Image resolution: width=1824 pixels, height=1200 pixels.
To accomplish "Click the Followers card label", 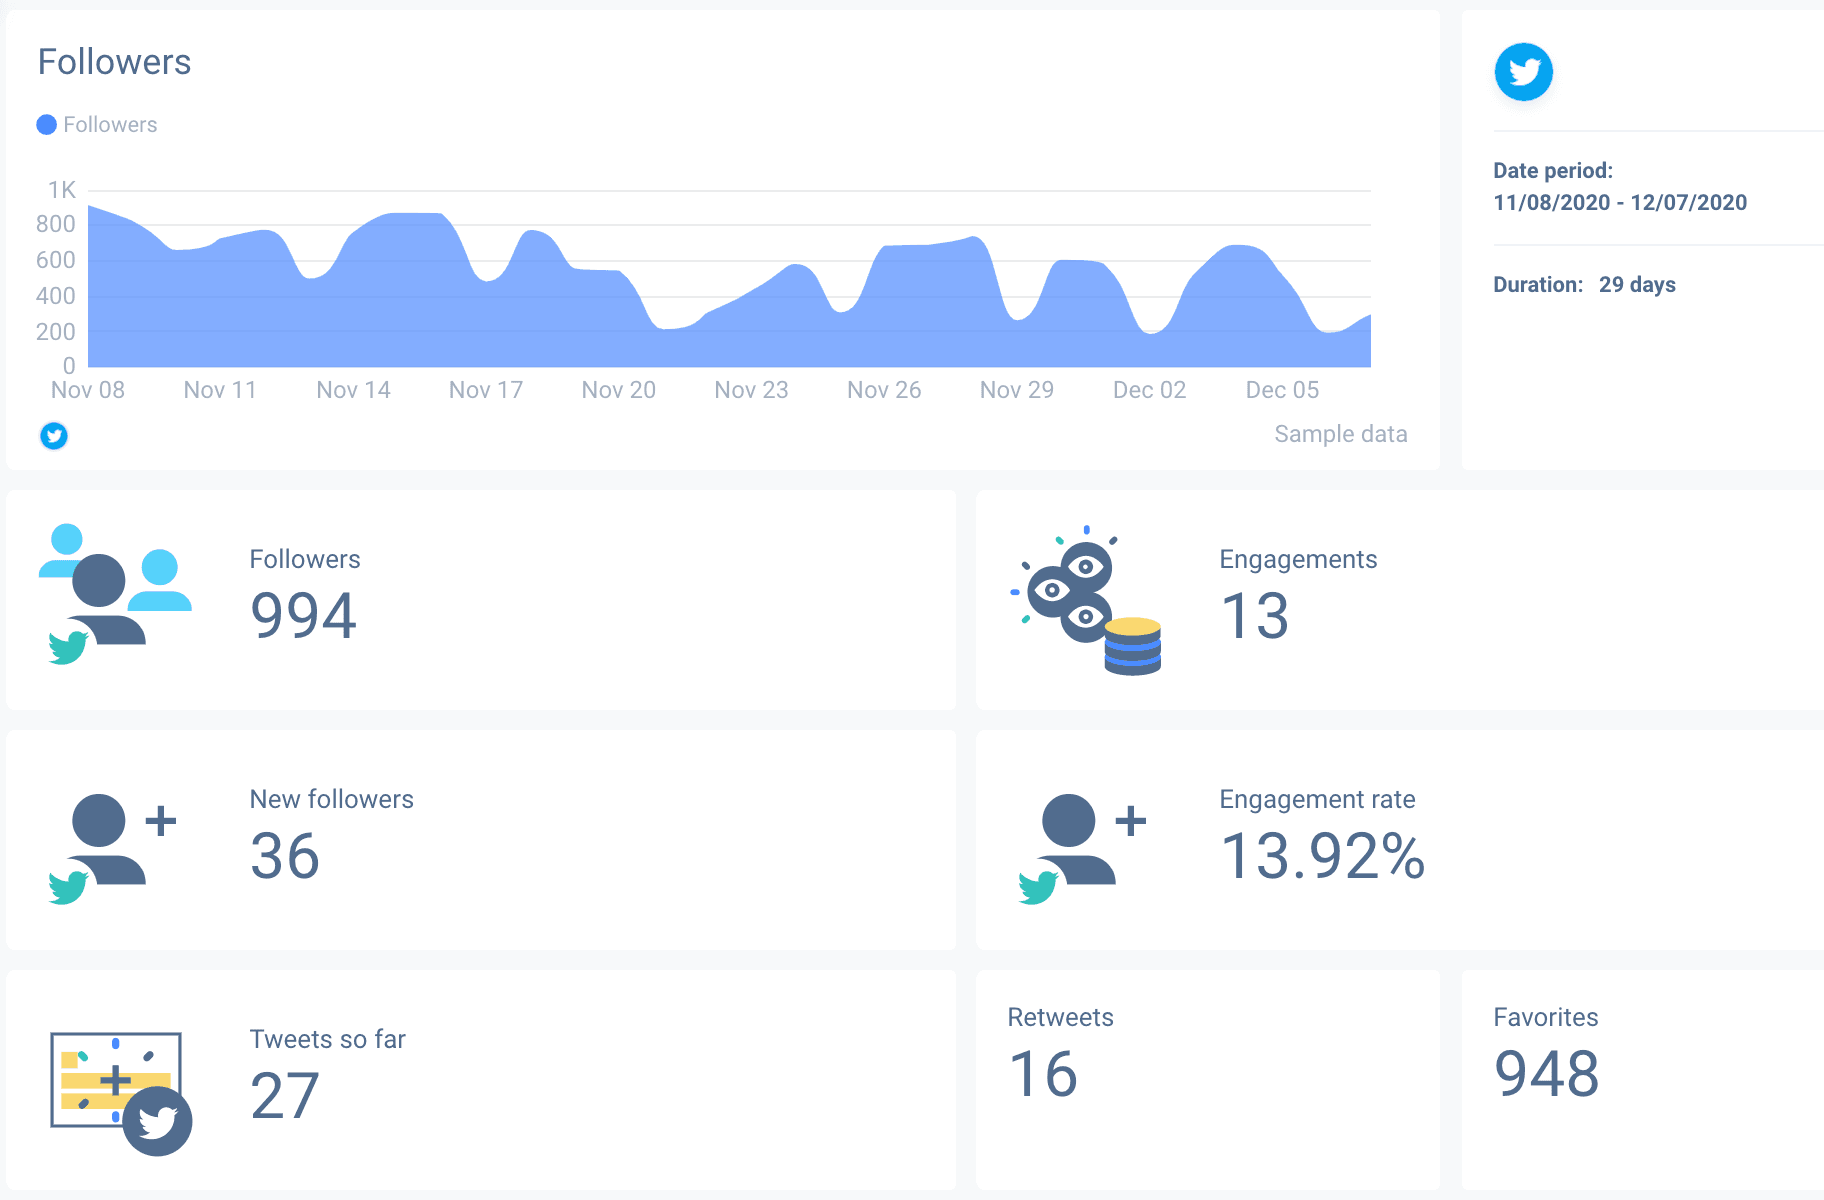I will [x=305, y=559].
